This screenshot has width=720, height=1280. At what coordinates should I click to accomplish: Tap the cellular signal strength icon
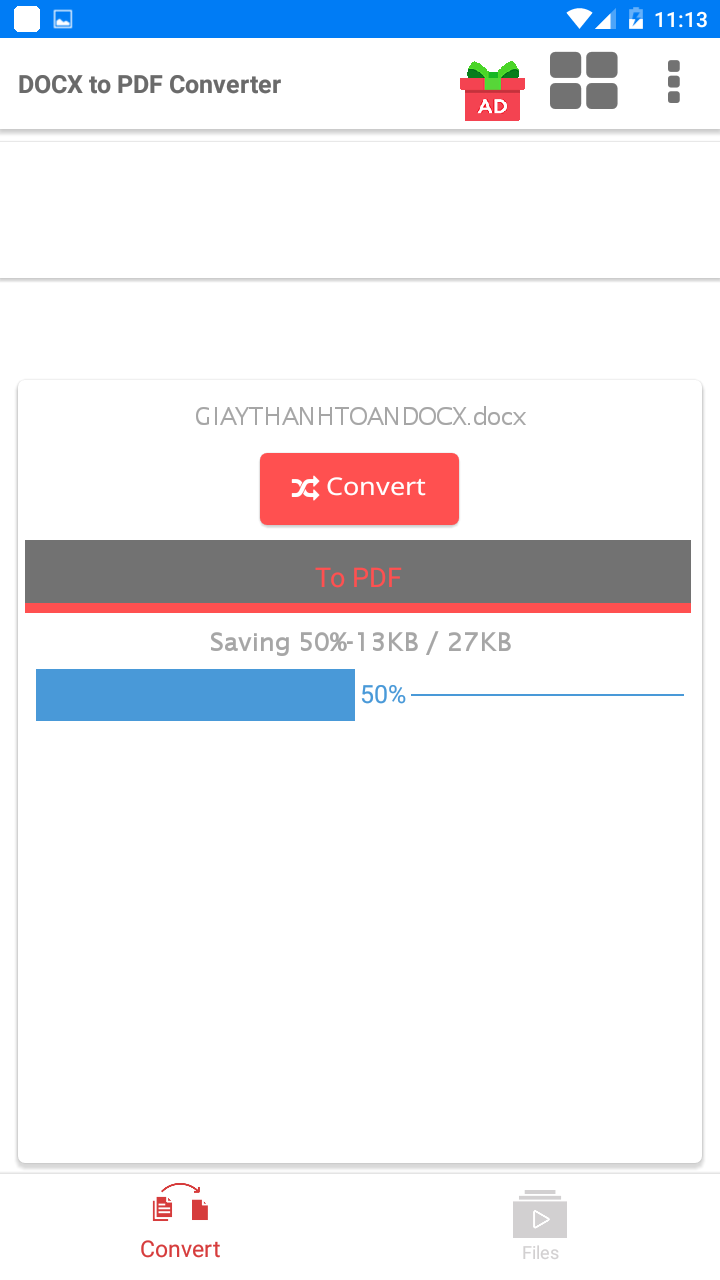(x=605, y=19)
